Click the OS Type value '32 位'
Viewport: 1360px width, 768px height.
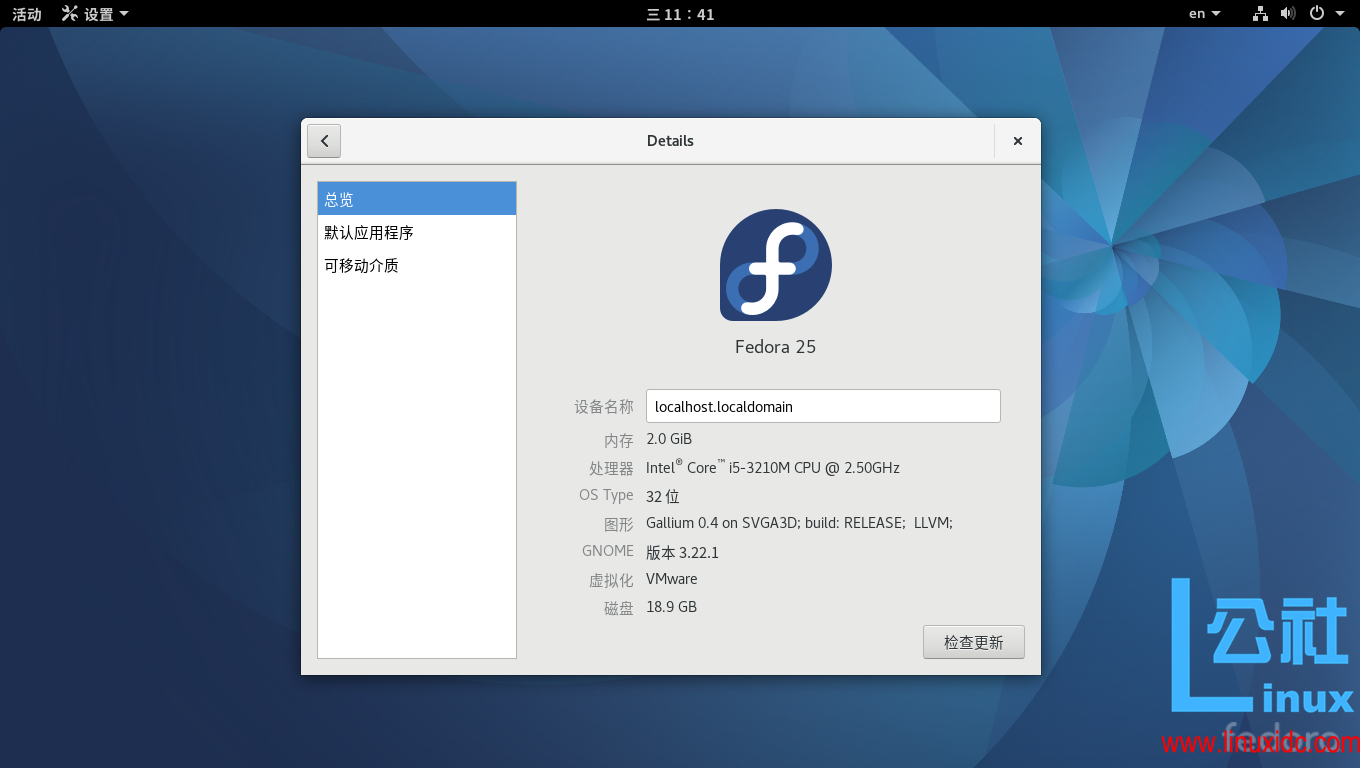663,496
